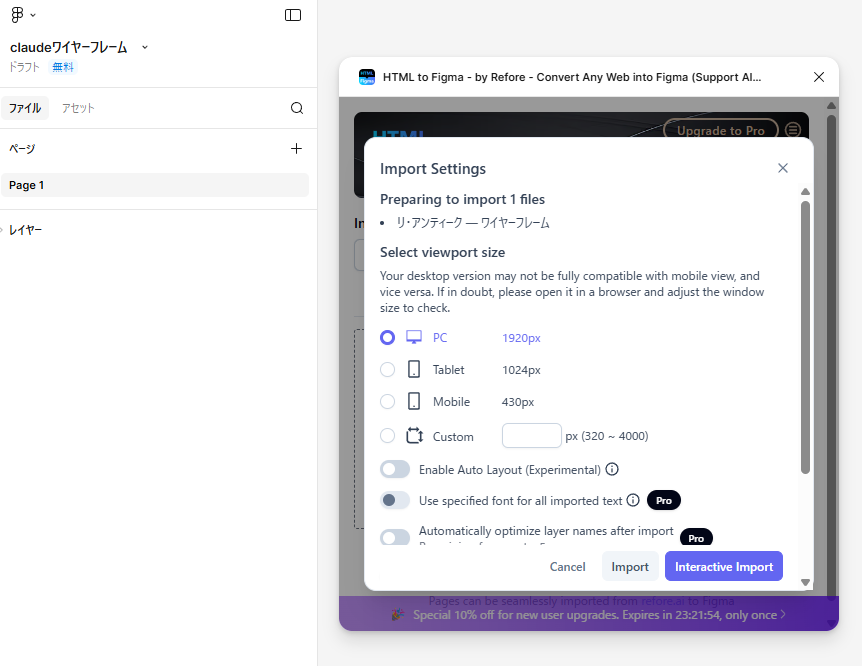The width and height of the screenshot is (862, 666).
Task: Close the HTML to Figma plugin window
Action: (x=819, y=77)
